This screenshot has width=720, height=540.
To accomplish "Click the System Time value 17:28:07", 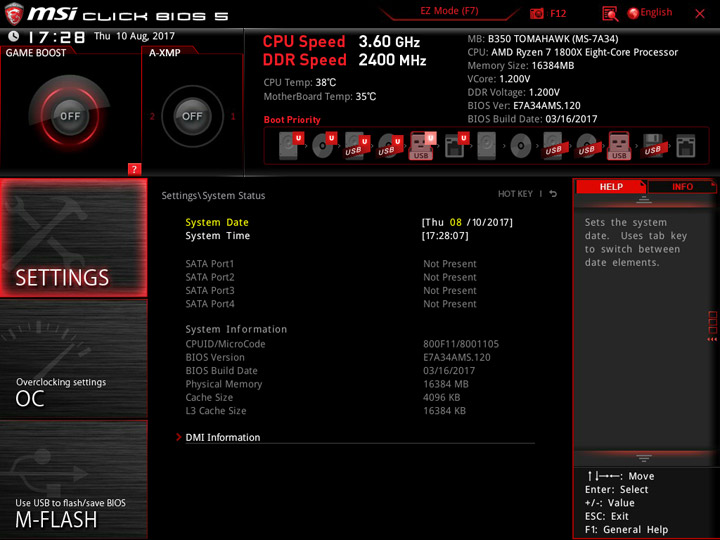I will pyautogui.click(x=445, y=236).
